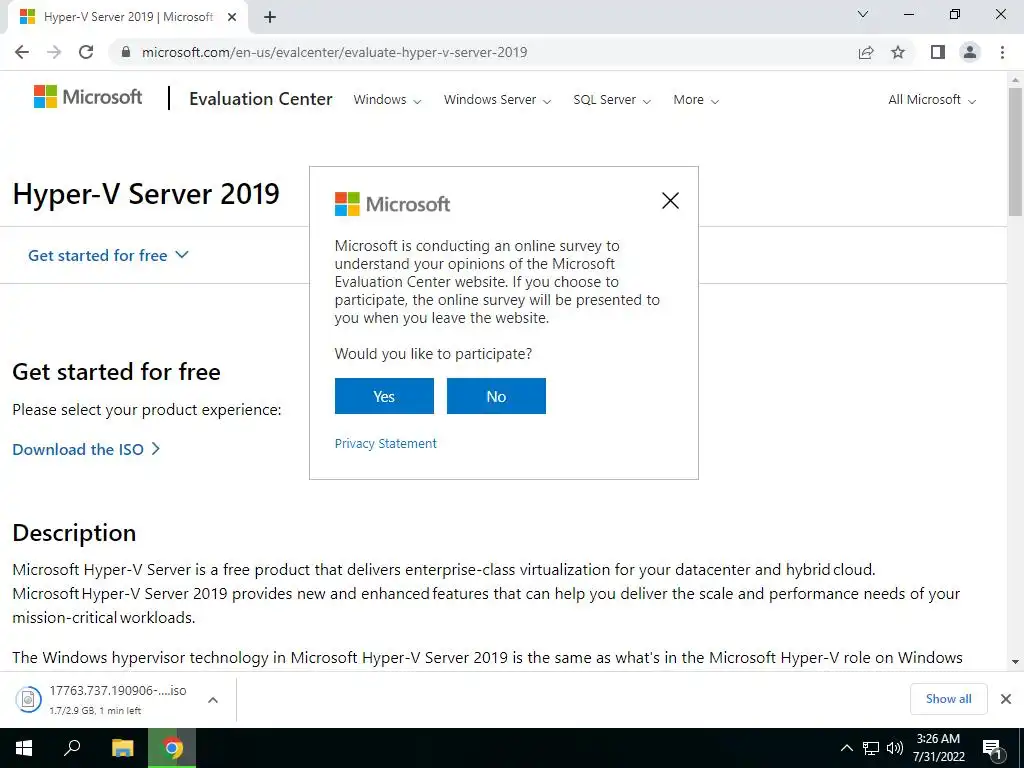The image size is (1024, 768).
Task: Share this page icon in address bar
Action: pos(866,52)
